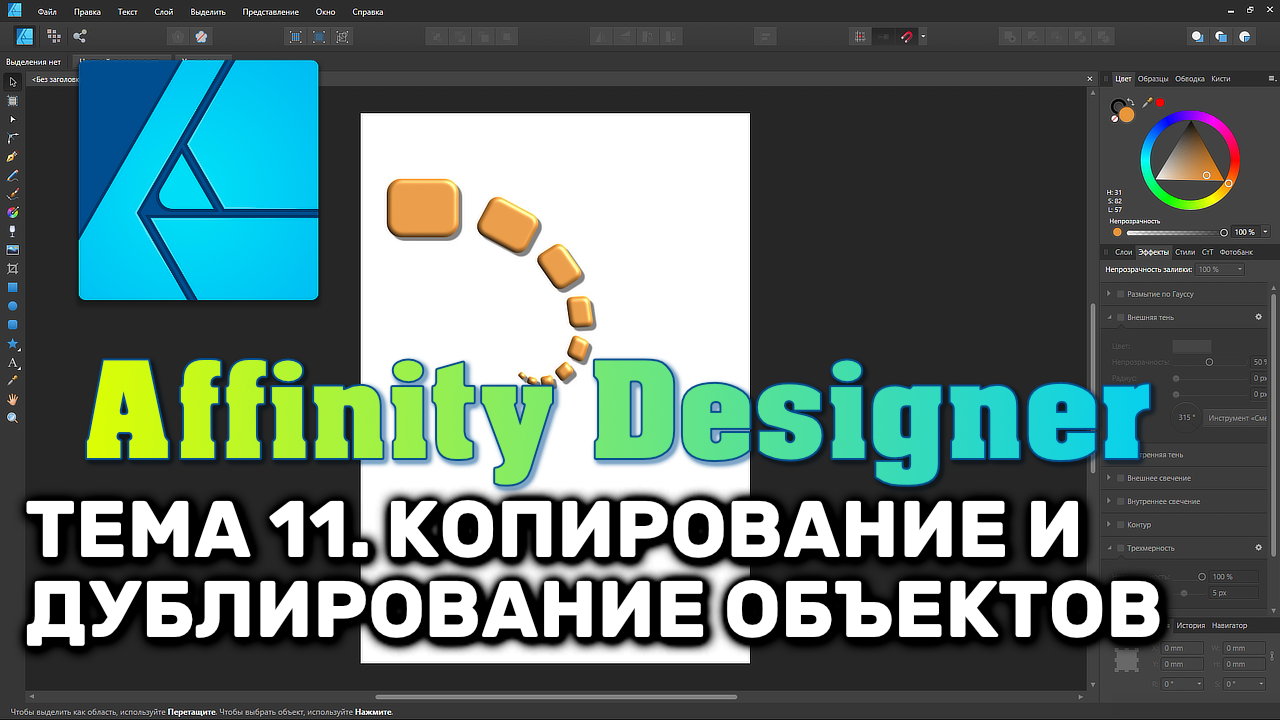Select the Corner tool
Image resolution: width=1280 pixels, height=720 pixels.
13,138
